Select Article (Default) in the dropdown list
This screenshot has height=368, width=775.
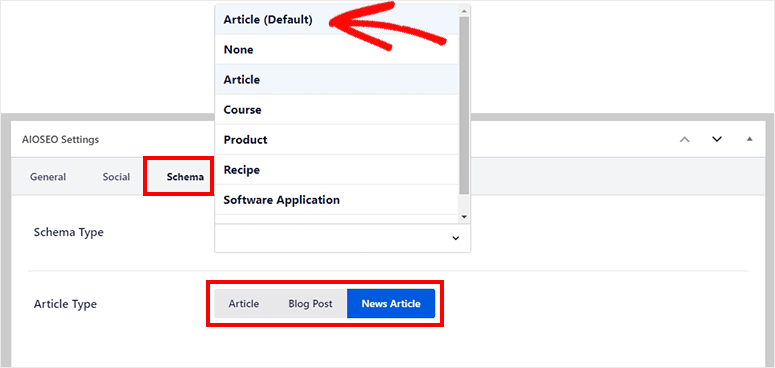pos(337,20)
